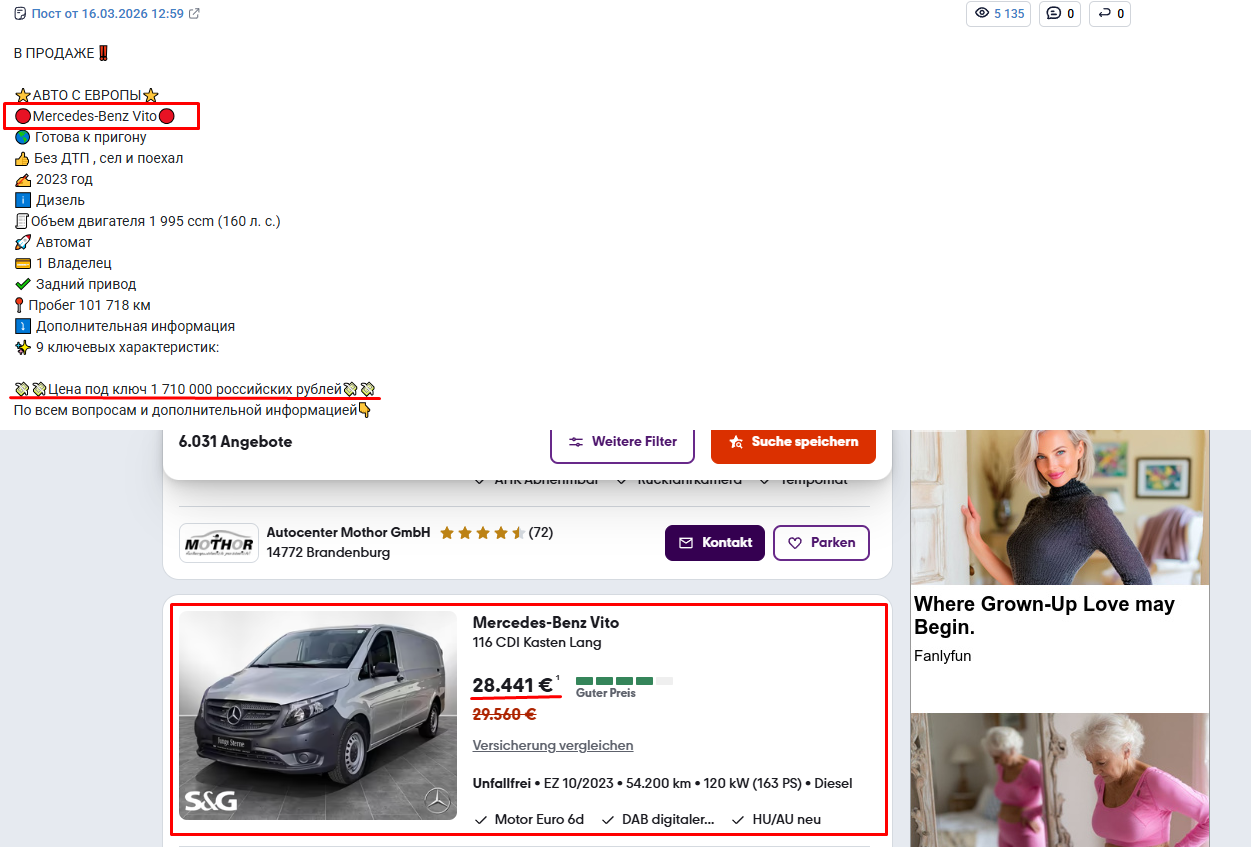Image resolution: width=1251 pixels, height=847 pixels.
Task: Click the 'АВТО С ЕВРОПЫ' heading line
Action: (87, 95)
